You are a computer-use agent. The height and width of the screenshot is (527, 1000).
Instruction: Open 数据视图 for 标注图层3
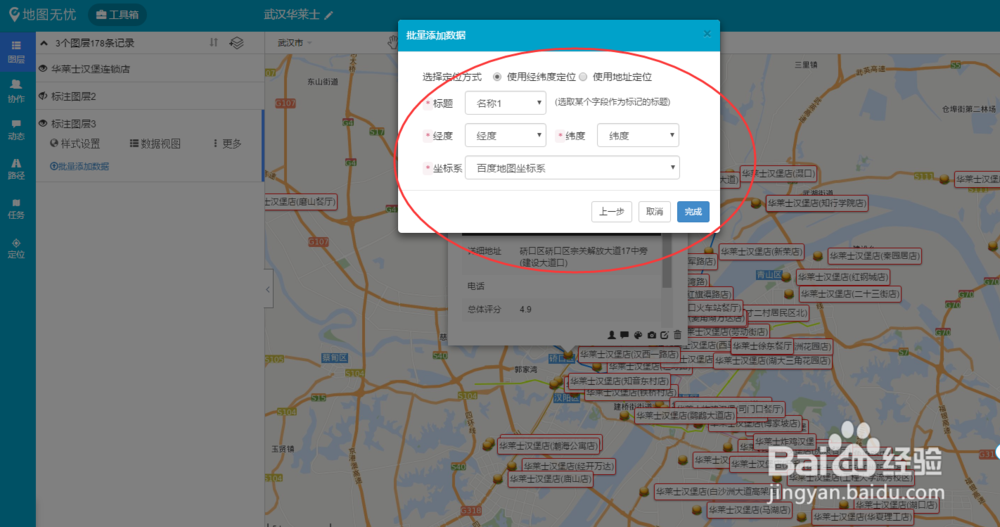point(155,144)
